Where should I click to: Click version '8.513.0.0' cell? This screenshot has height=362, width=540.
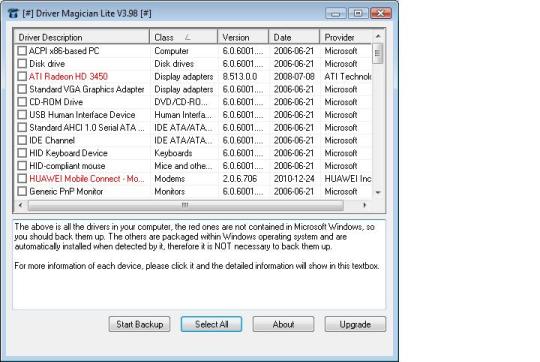point(240,76)
